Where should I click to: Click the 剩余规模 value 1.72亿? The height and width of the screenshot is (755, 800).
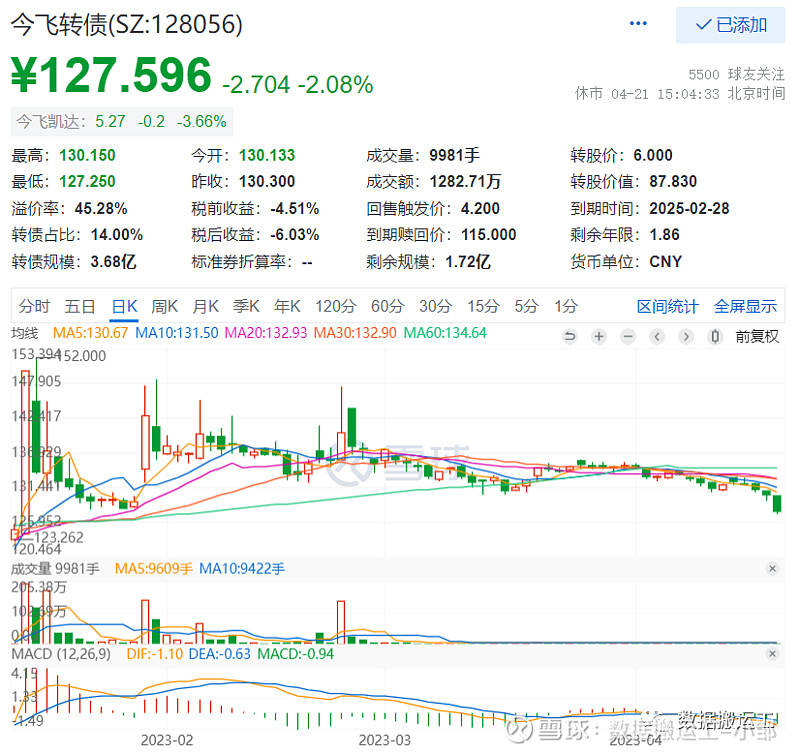pyautogui.click(x=468, y=262)
